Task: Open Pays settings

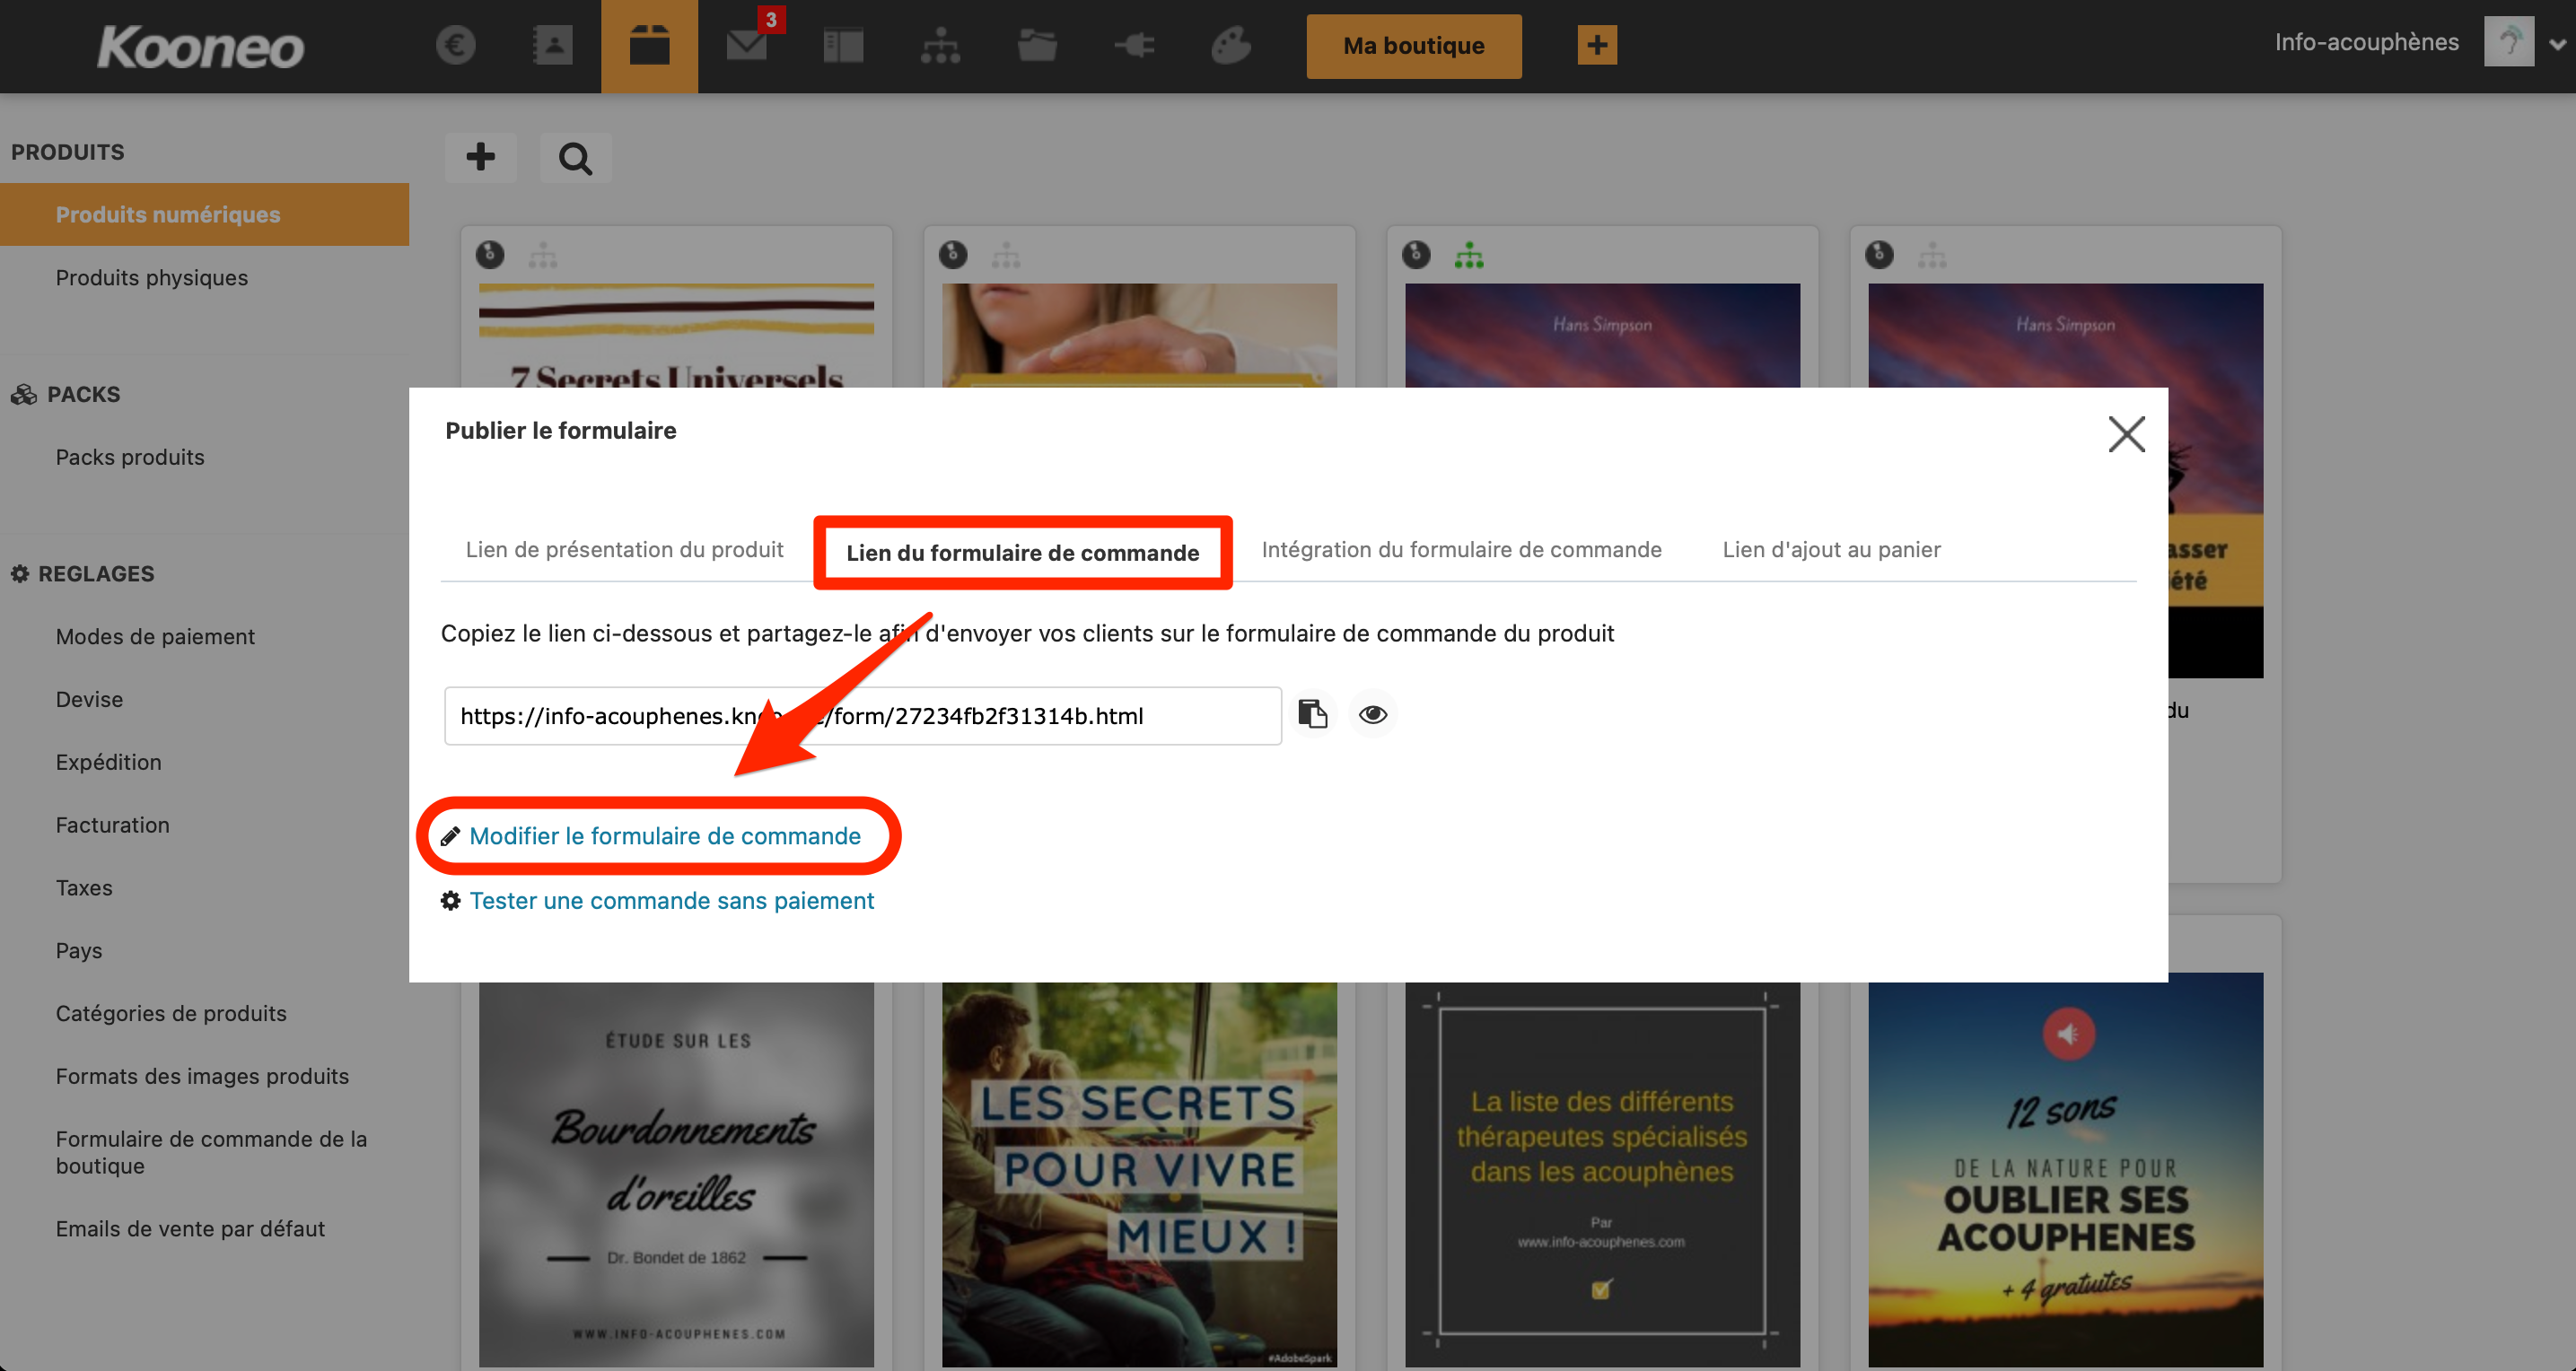Action: pos(79,951)
